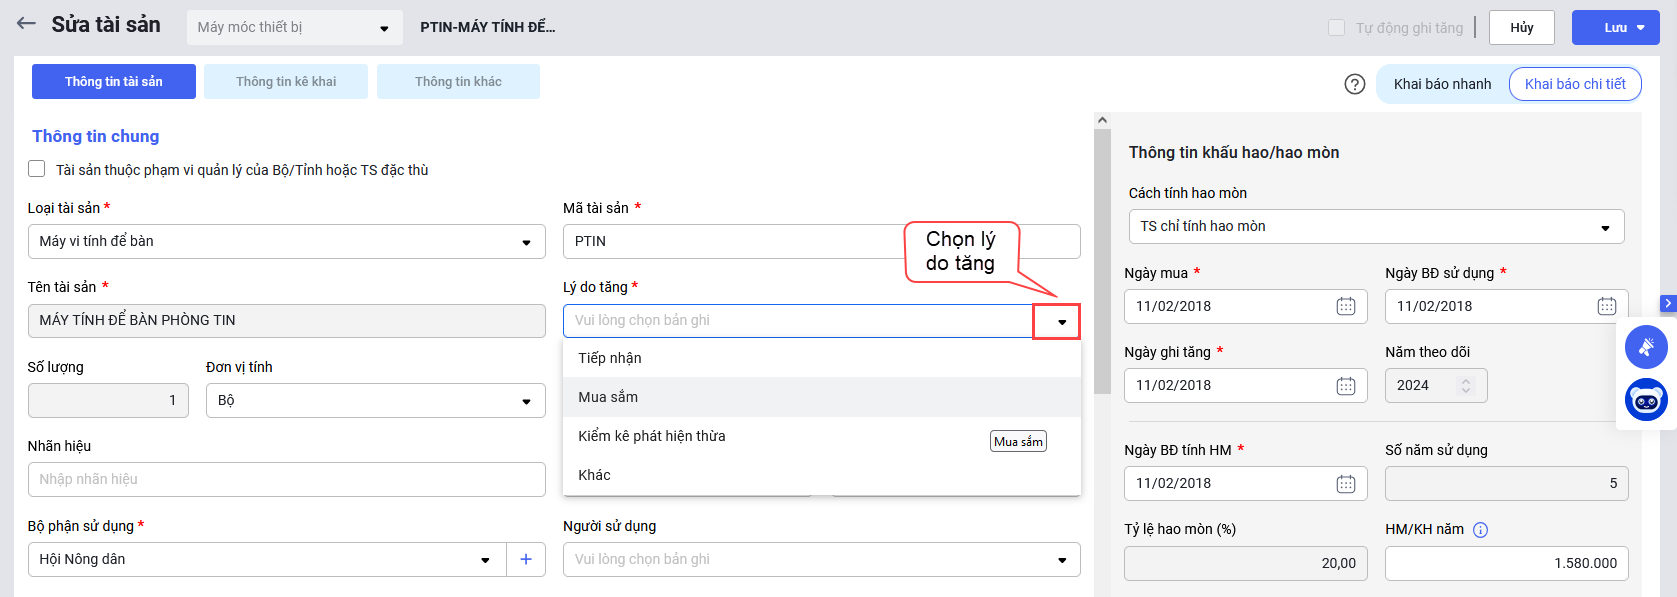Screen dimensions: 1677x597
Task: Tick the Tài sản thuộc phạm vi quản lý checkbox
Action: pos(37,169)
